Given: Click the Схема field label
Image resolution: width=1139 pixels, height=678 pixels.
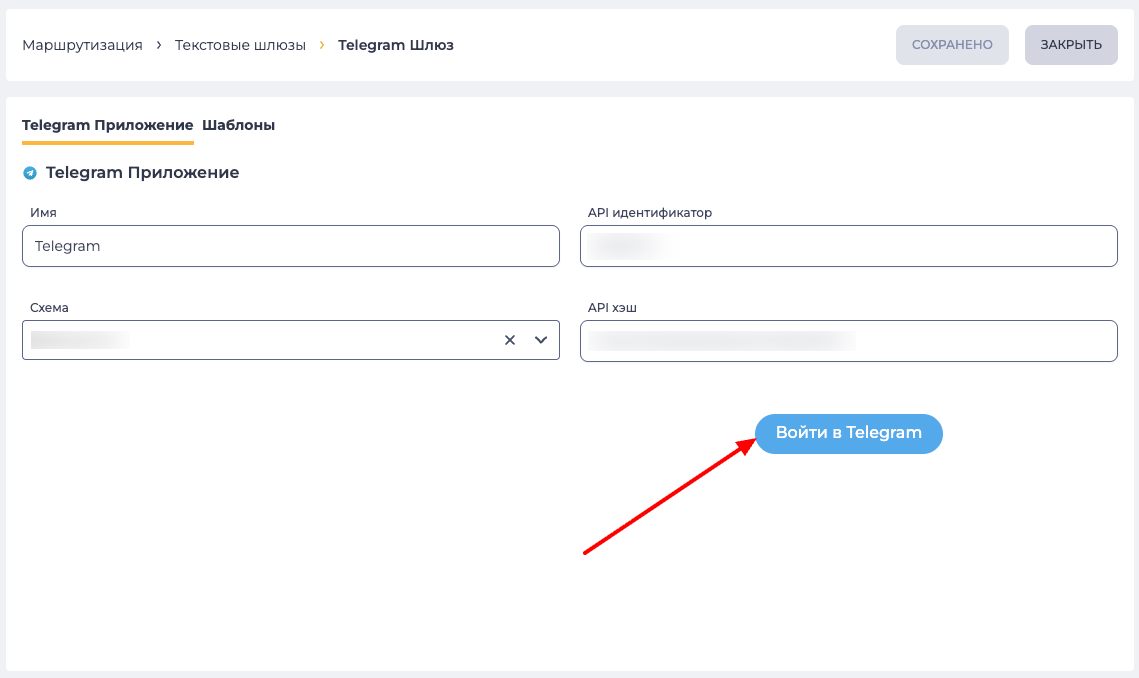Looking at the screenshot, I should coord(49,307).
